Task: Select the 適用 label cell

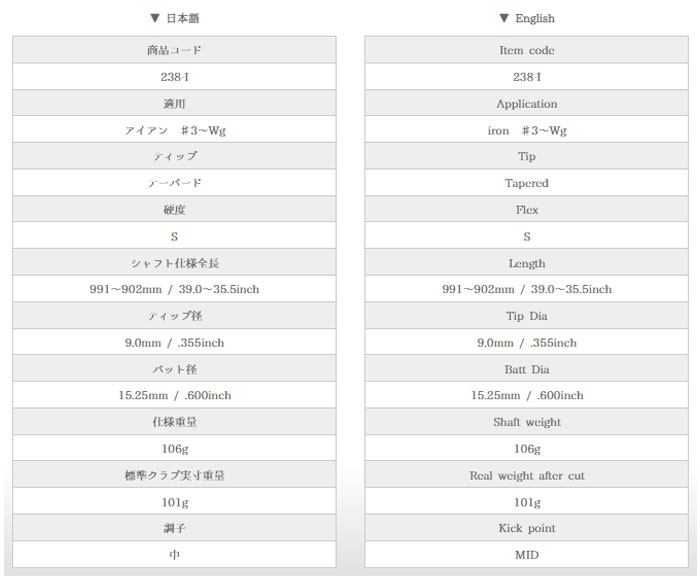Action: (174, 104)
